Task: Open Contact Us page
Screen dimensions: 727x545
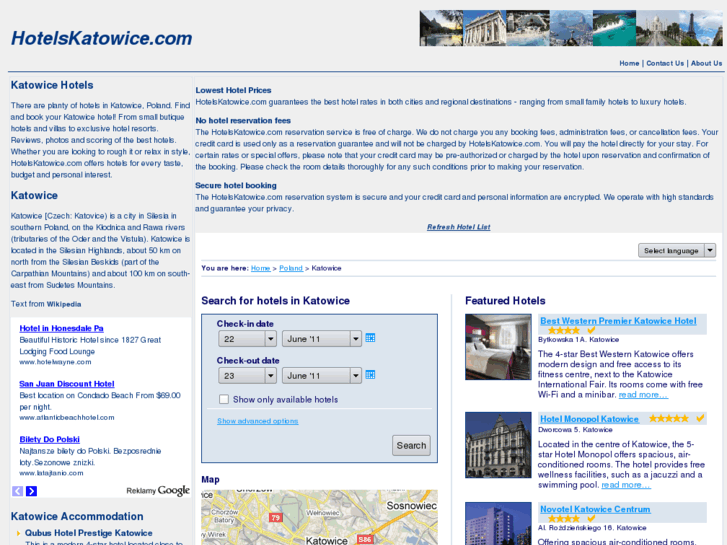Action: tap(665, 63)
